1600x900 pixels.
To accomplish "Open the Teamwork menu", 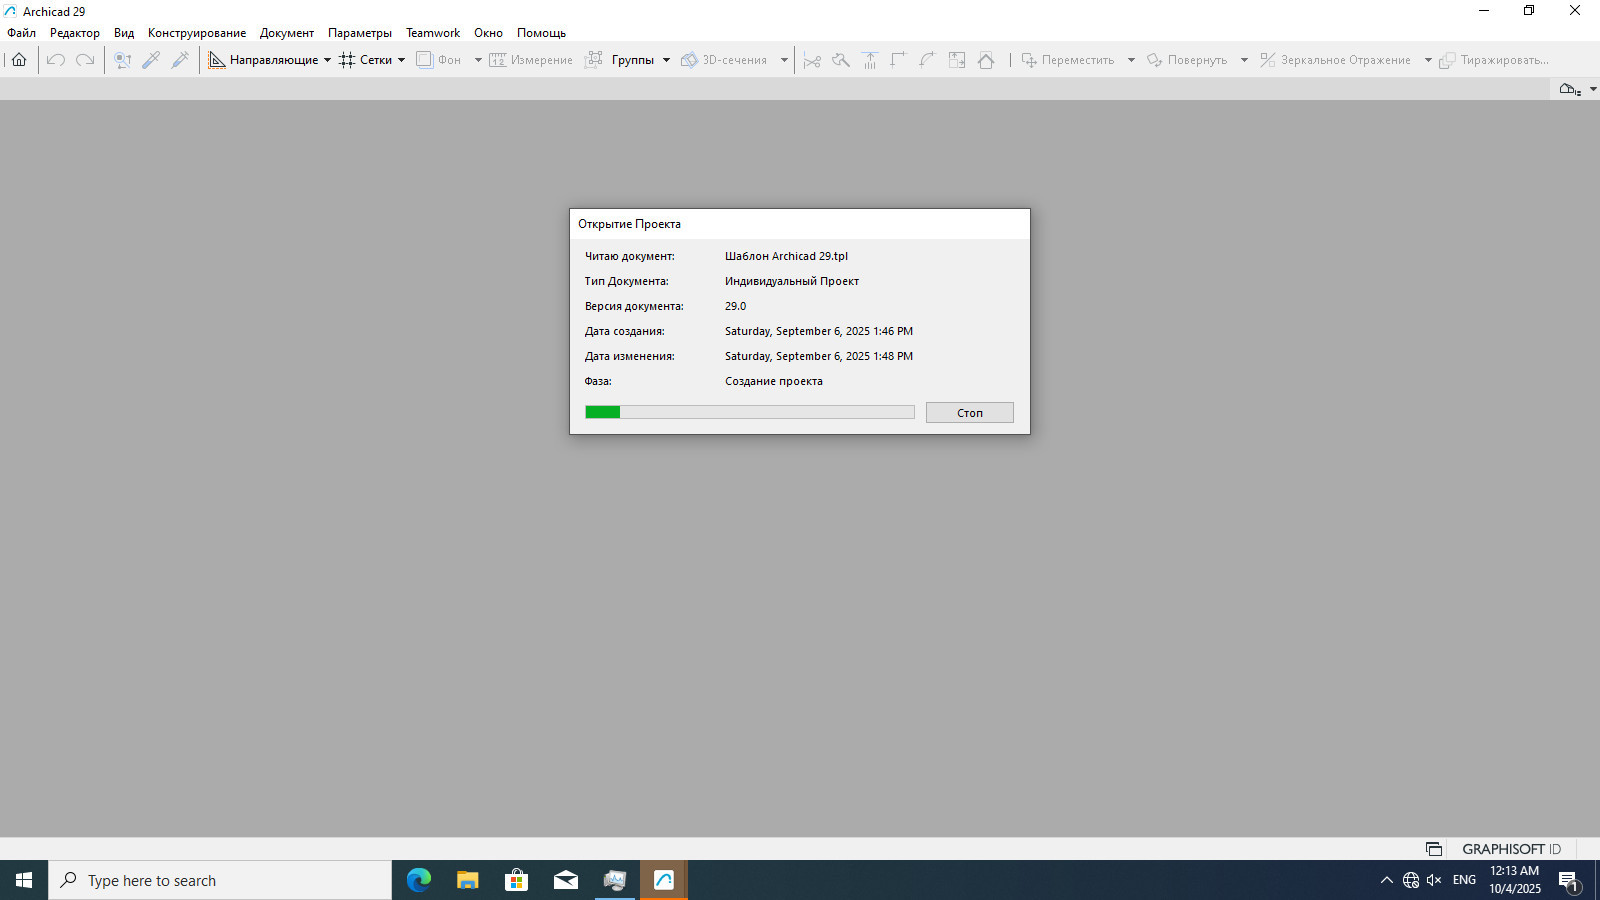I will [433, 33].
